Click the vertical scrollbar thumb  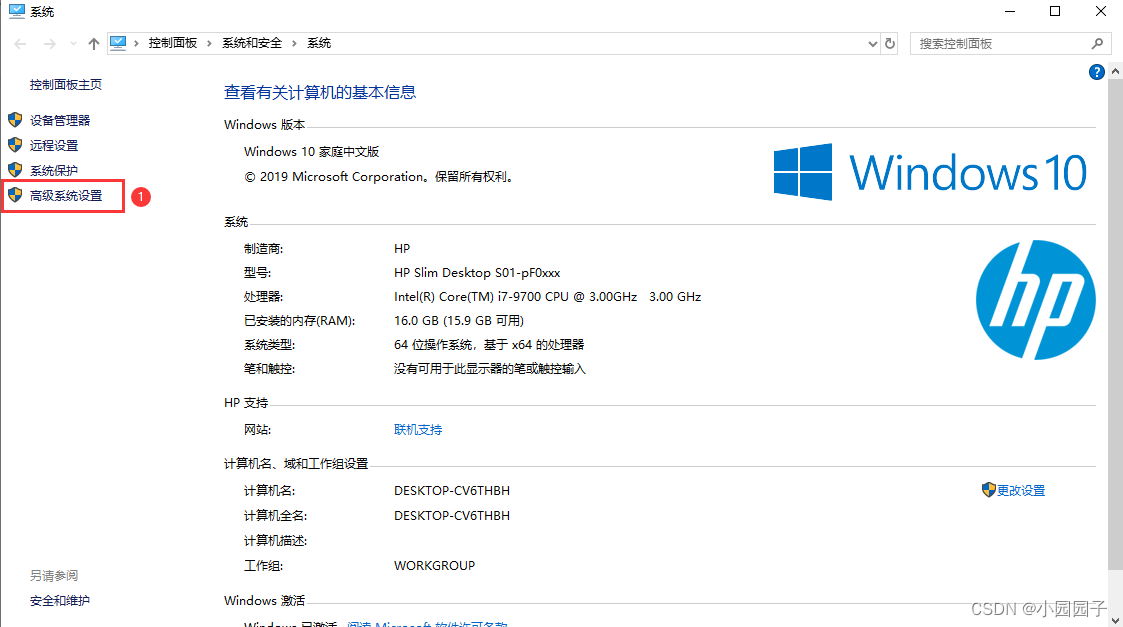[1115, 324]
